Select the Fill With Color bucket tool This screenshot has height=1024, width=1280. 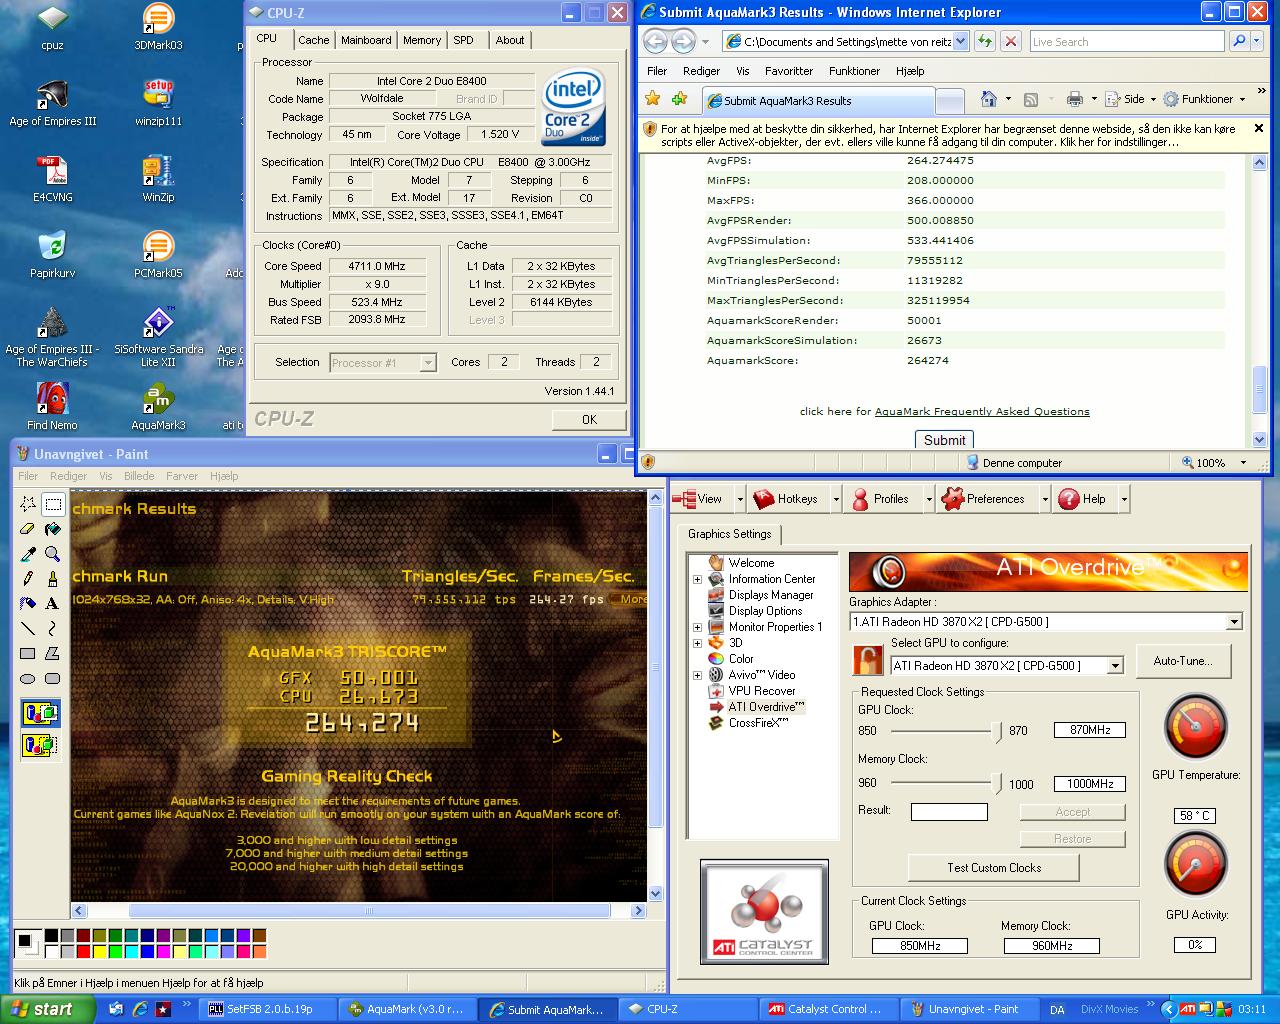pos(53,529)
